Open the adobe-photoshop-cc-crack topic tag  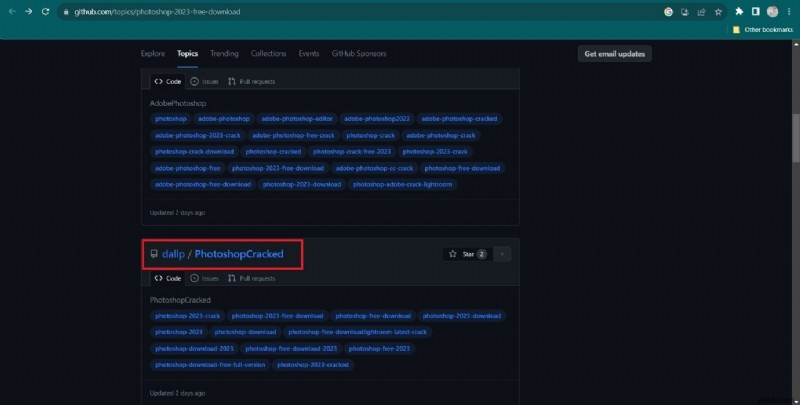(x=374, y=168)
